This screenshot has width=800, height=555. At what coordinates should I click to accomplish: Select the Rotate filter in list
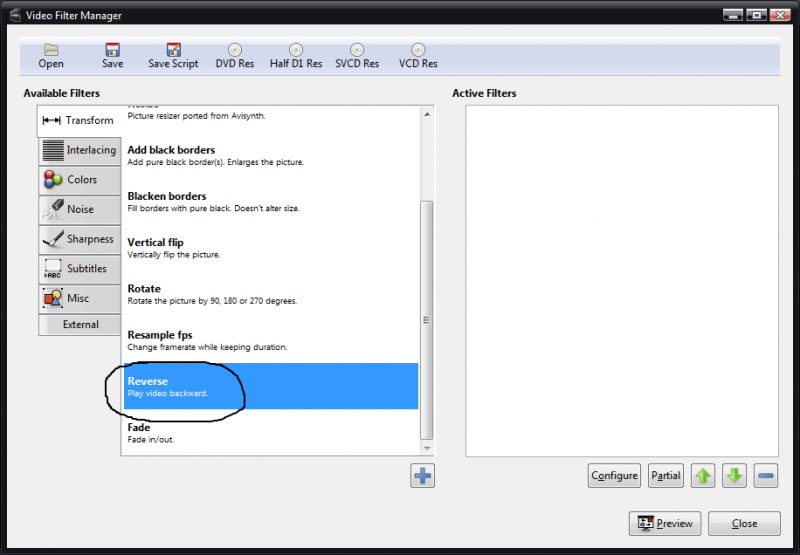point(270,294)
